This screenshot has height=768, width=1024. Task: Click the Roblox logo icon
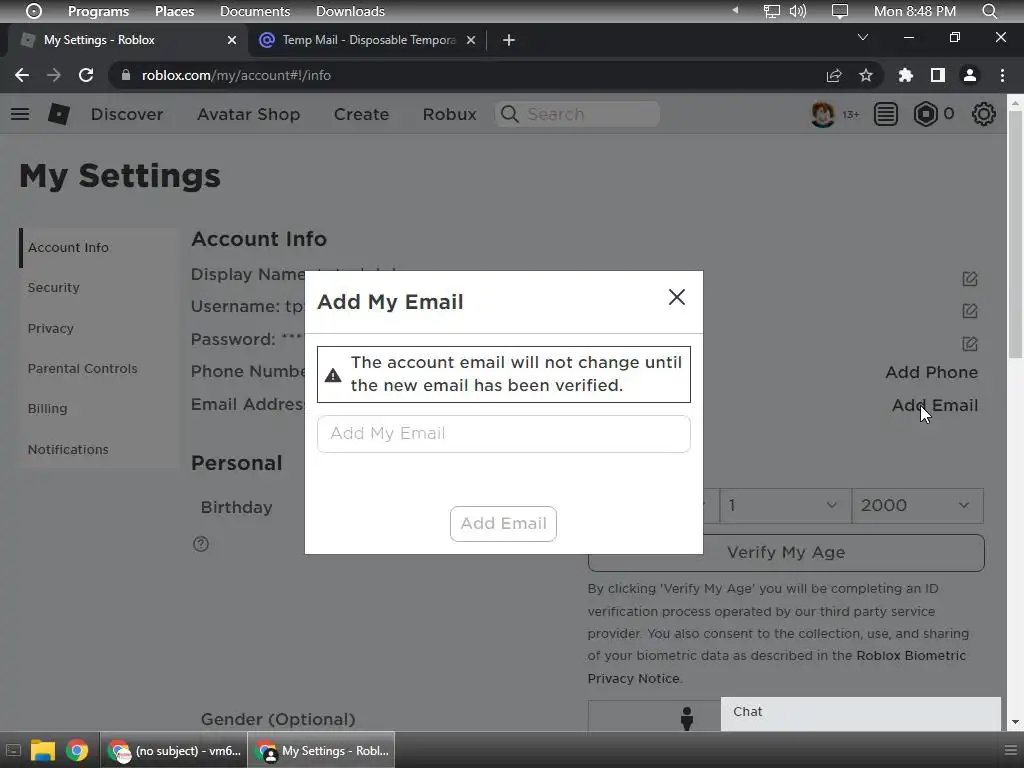(x=59, y=114)
